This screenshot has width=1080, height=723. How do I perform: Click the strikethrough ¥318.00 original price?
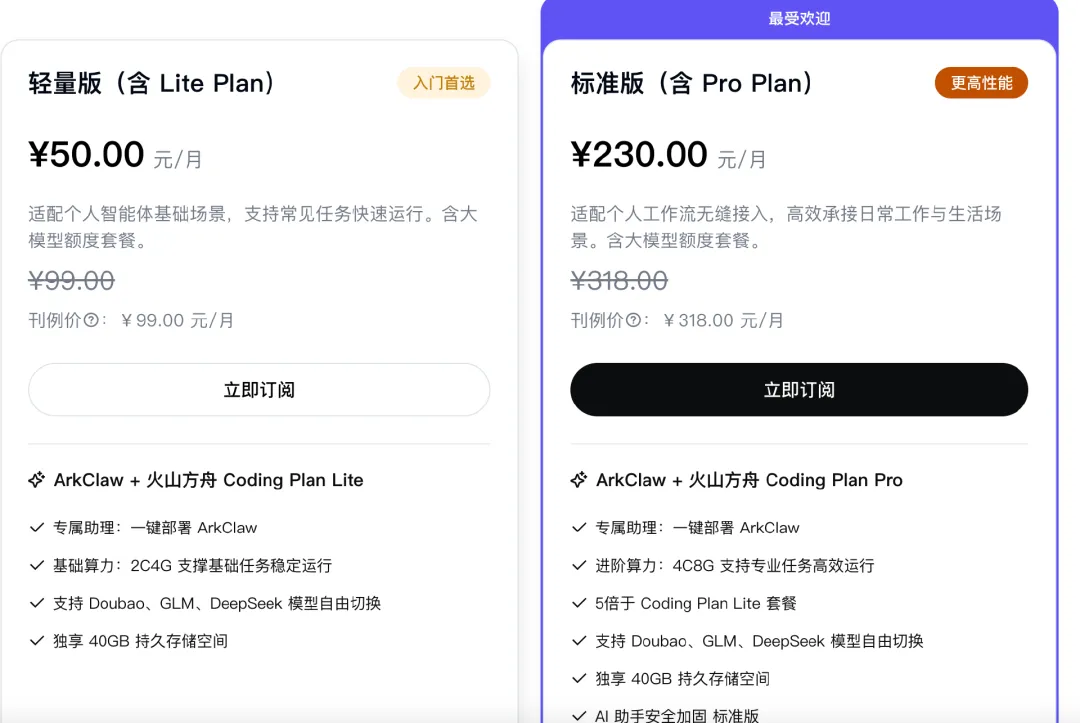click(x=619, y=281)
